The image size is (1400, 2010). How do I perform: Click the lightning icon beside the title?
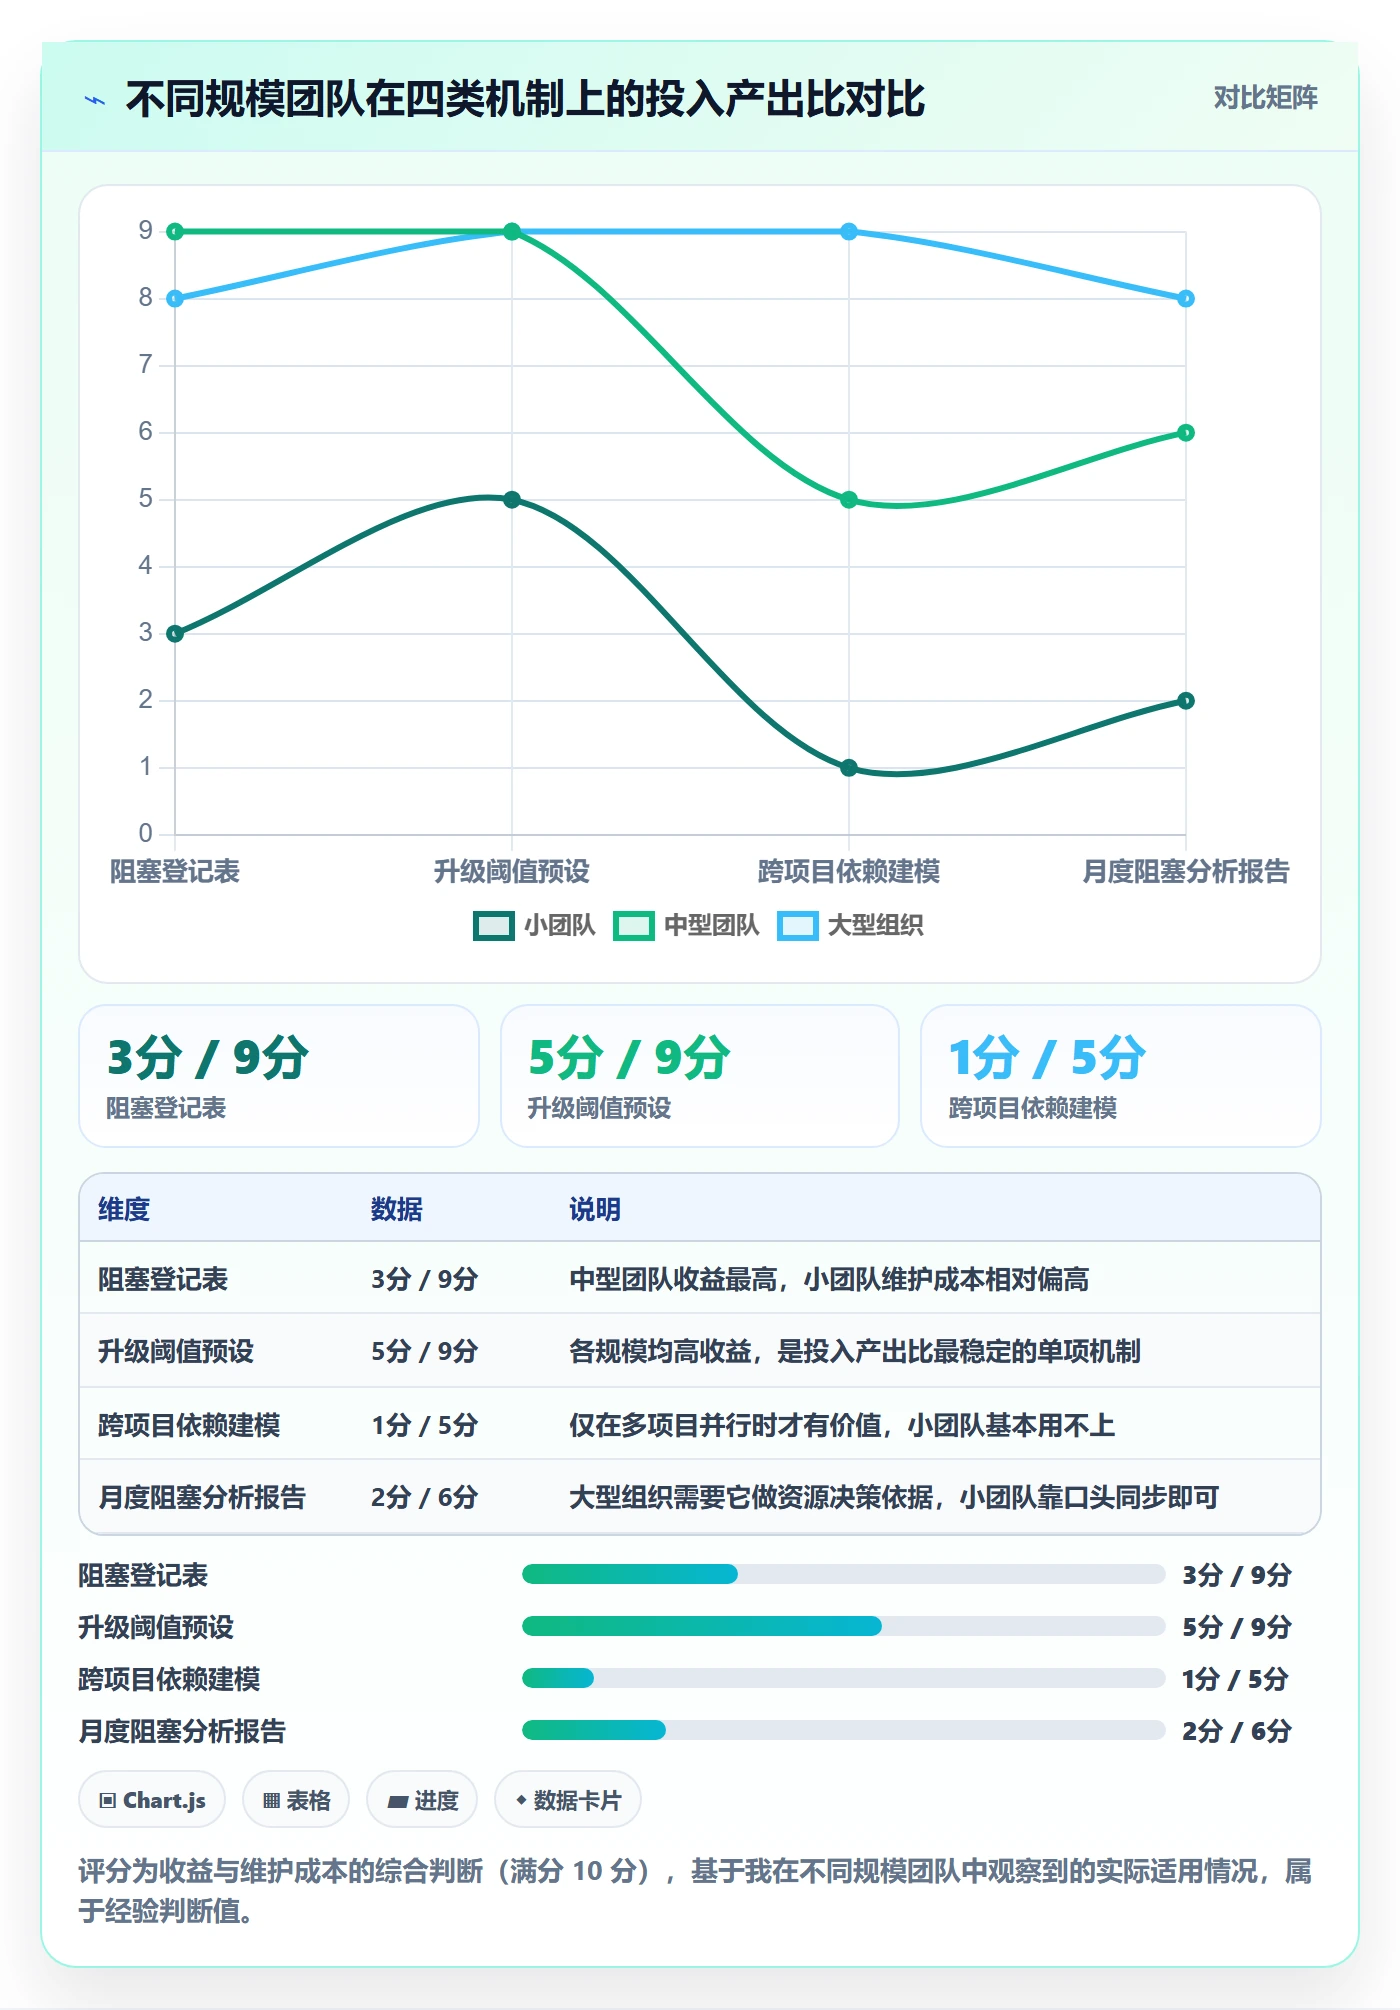point(95,100)
